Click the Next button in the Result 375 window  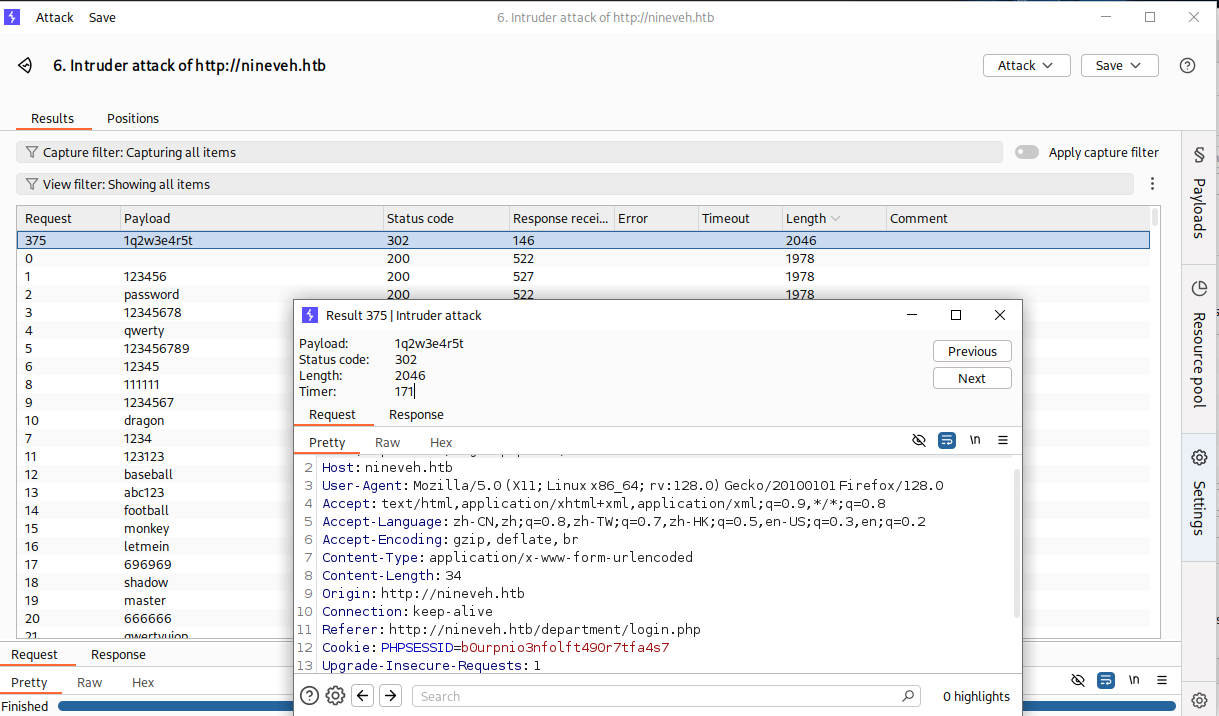pyautogui.click(x=972, y=378)
